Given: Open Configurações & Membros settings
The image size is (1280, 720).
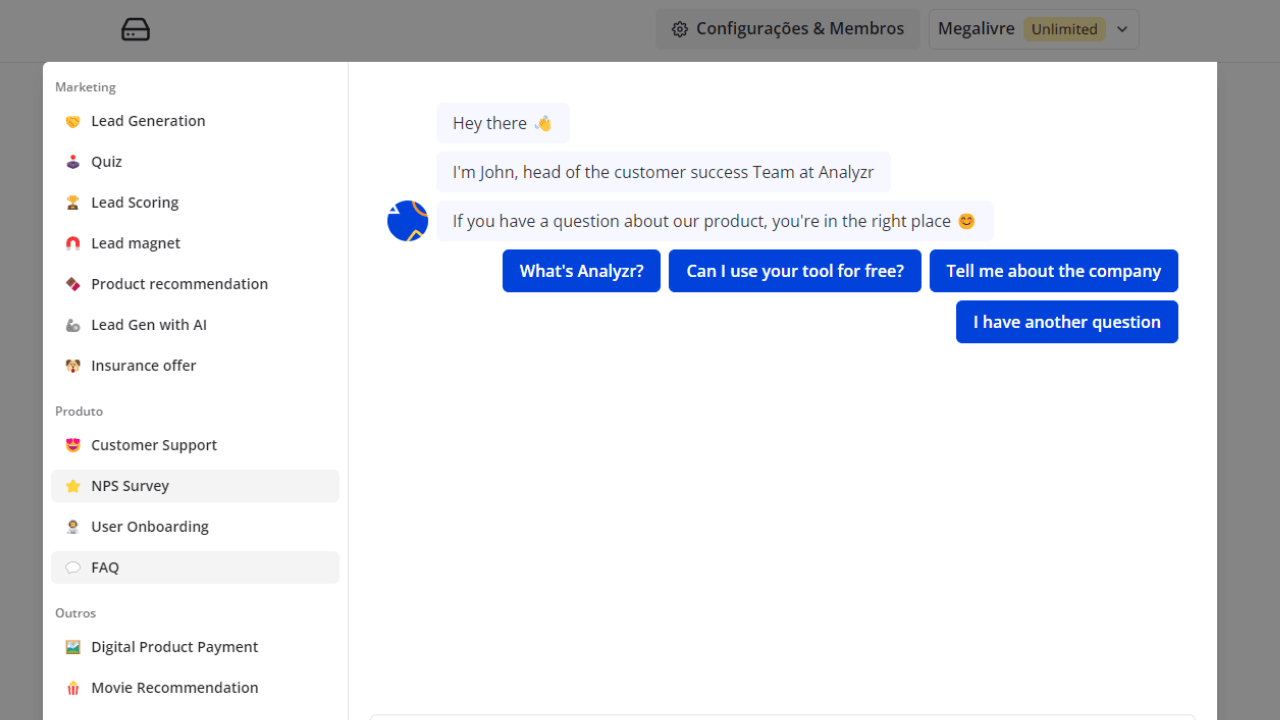Looking at the screenshot, I should tap(788, 30).
